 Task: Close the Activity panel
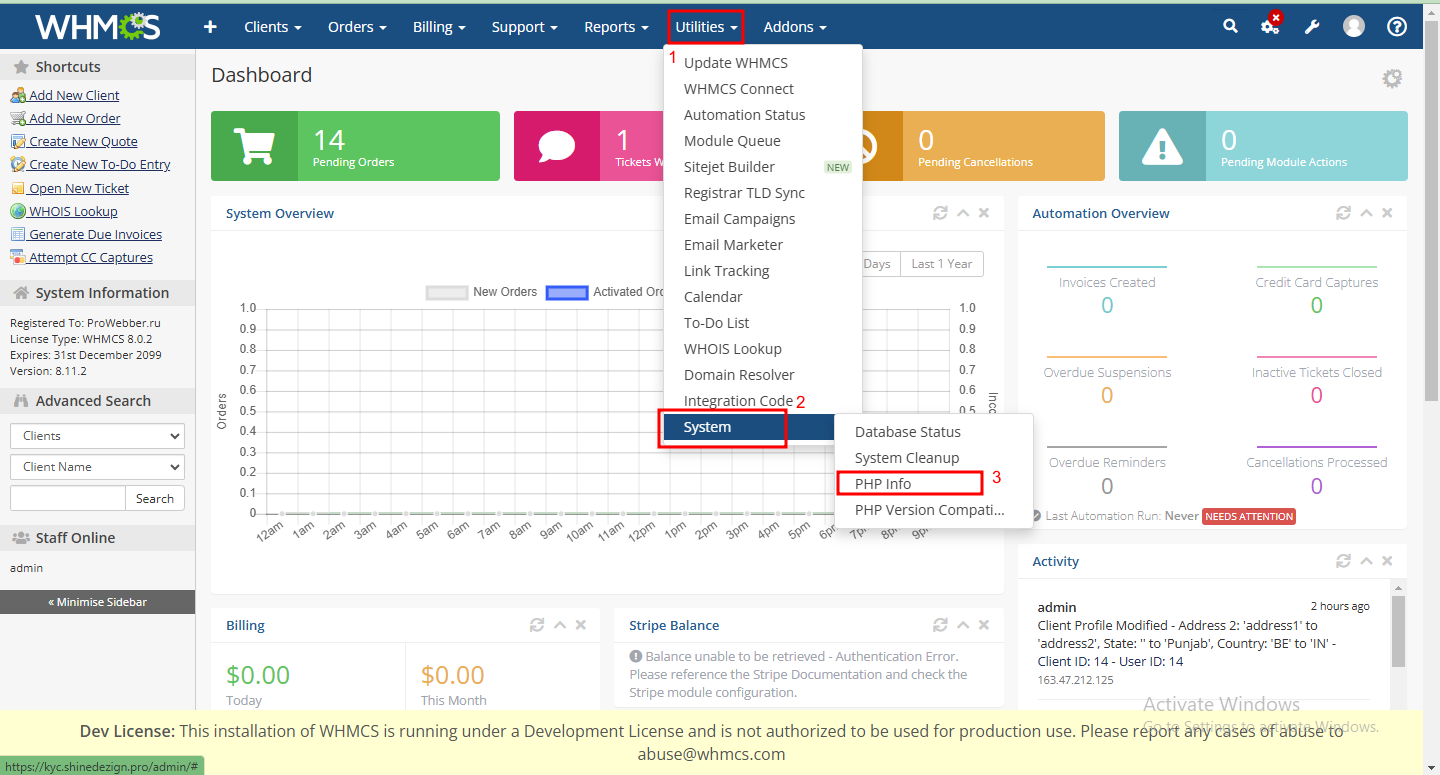click(1387, 561)
